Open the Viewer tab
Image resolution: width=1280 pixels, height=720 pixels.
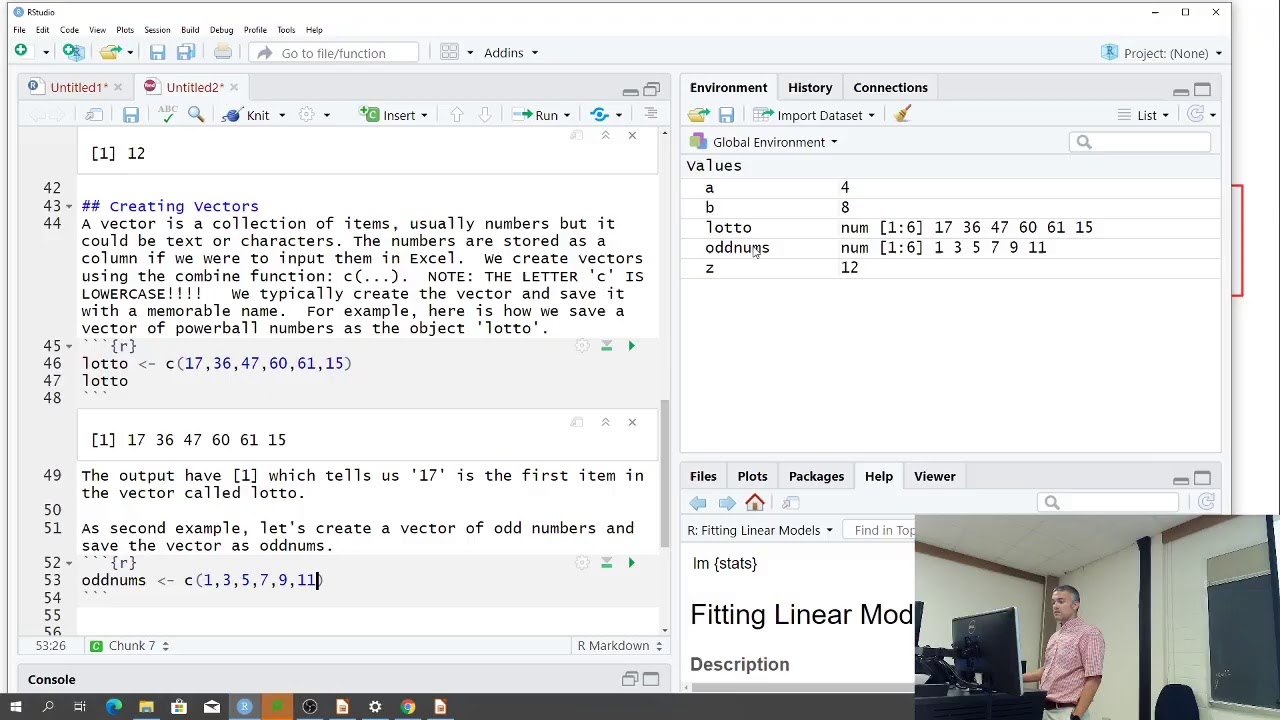(x=934, y=476)
